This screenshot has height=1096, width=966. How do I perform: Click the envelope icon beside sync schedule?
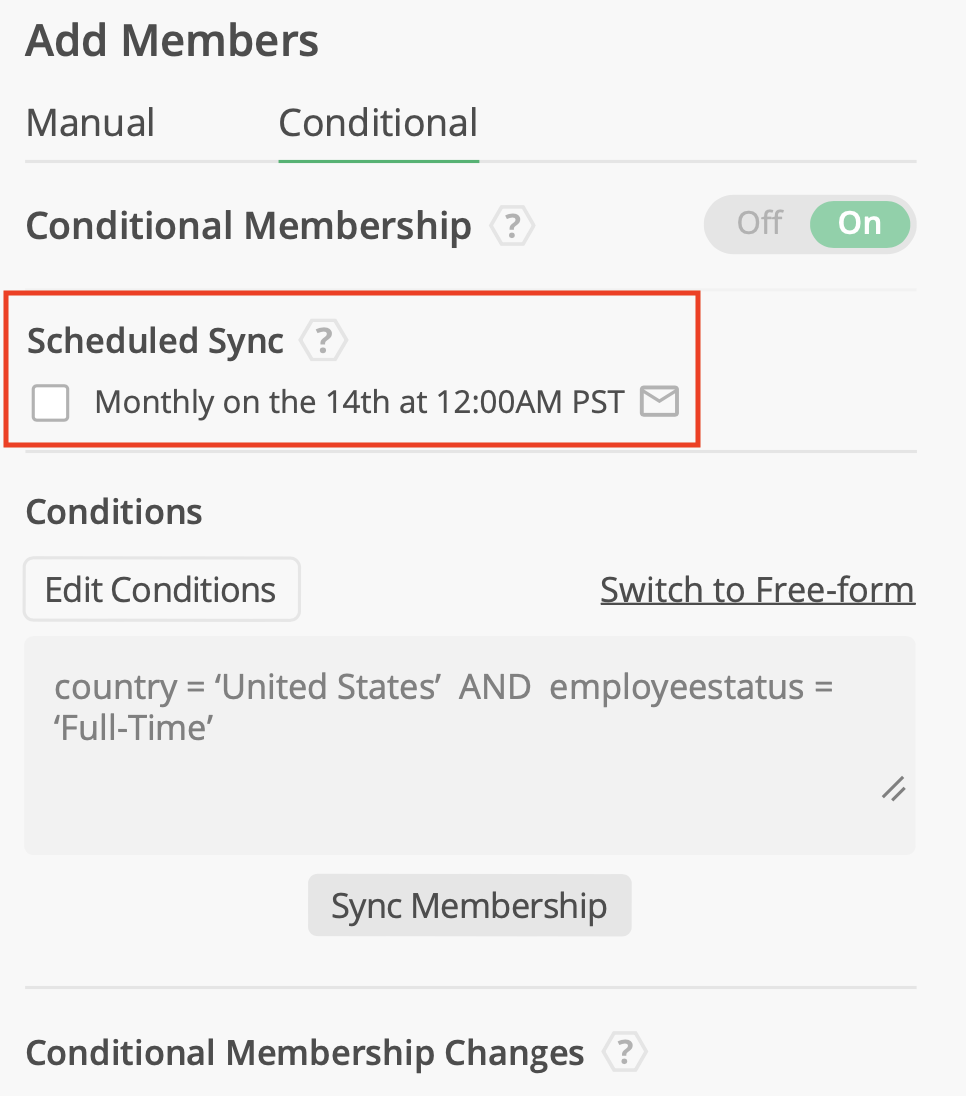point(659,402)
